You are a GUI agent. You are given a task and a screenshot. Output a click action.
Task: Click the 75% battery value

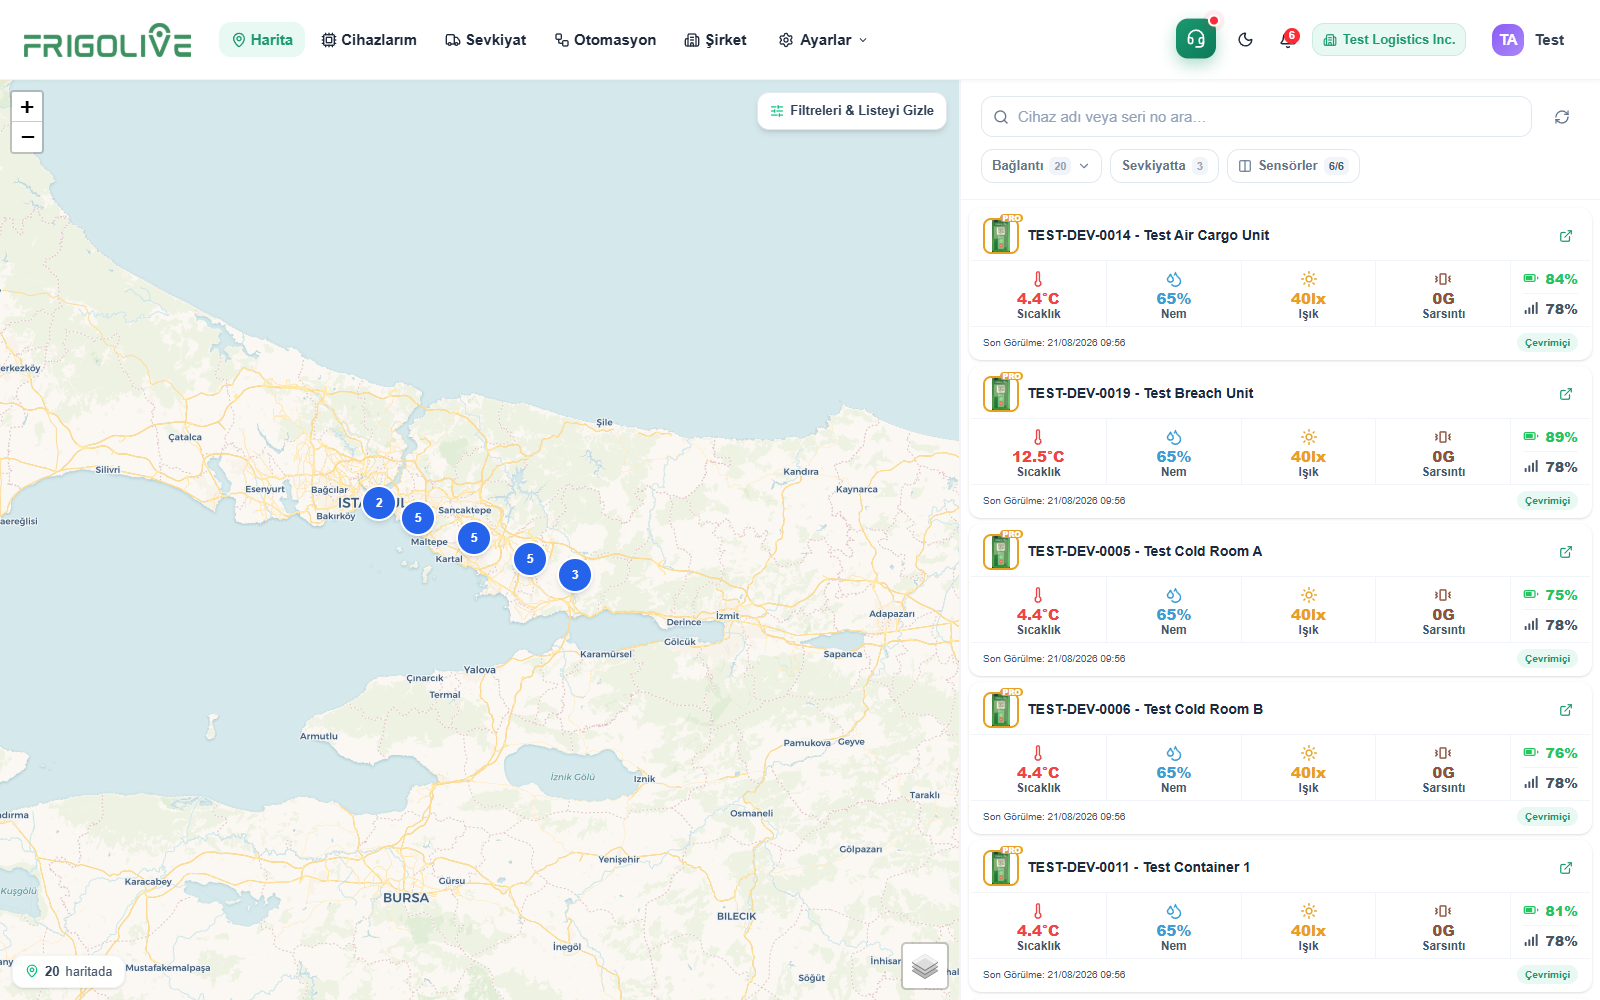(x=1561, y=595)
